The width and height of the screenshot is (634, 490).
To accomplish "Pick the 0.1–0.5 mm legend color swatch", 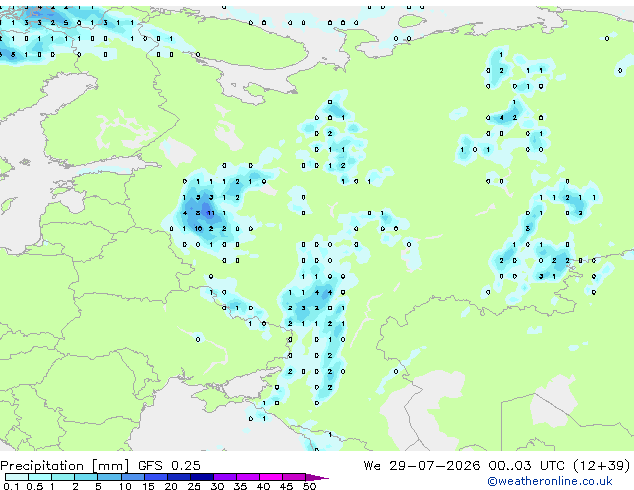I will [x=17, y=477].
